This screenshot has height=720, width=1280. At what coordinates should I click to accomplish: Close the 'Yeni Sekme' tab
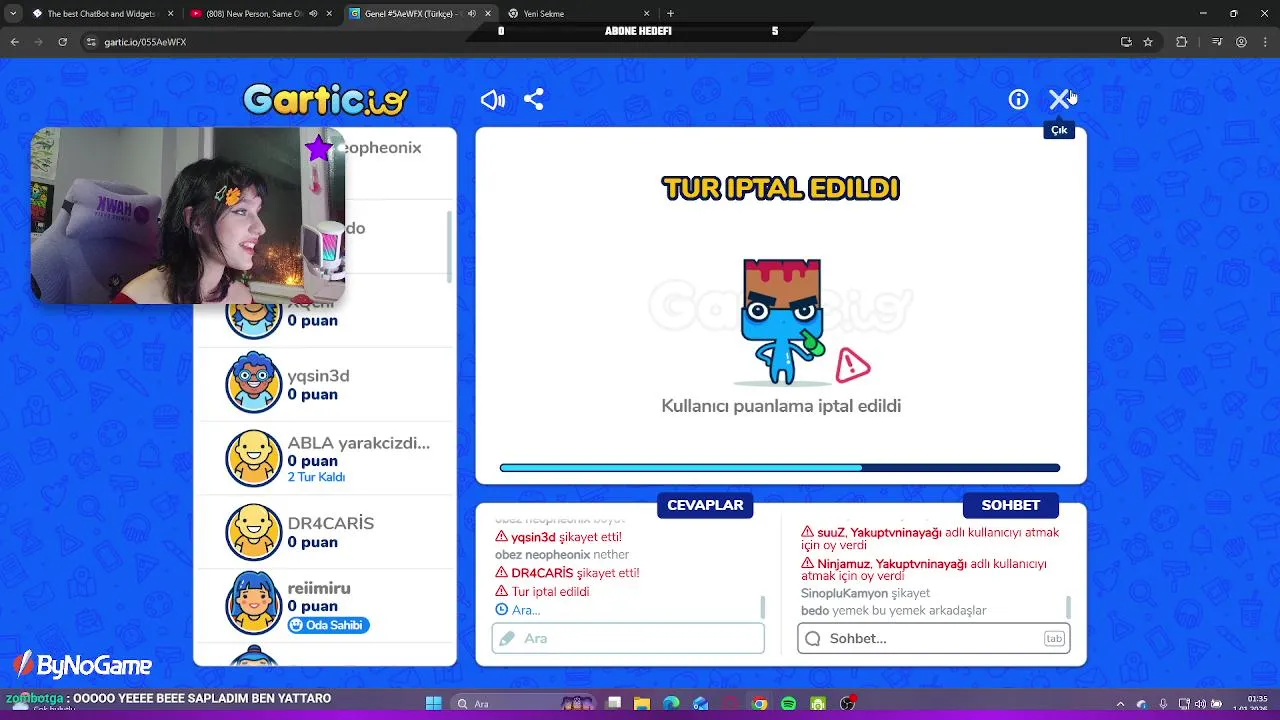[646, 14]
